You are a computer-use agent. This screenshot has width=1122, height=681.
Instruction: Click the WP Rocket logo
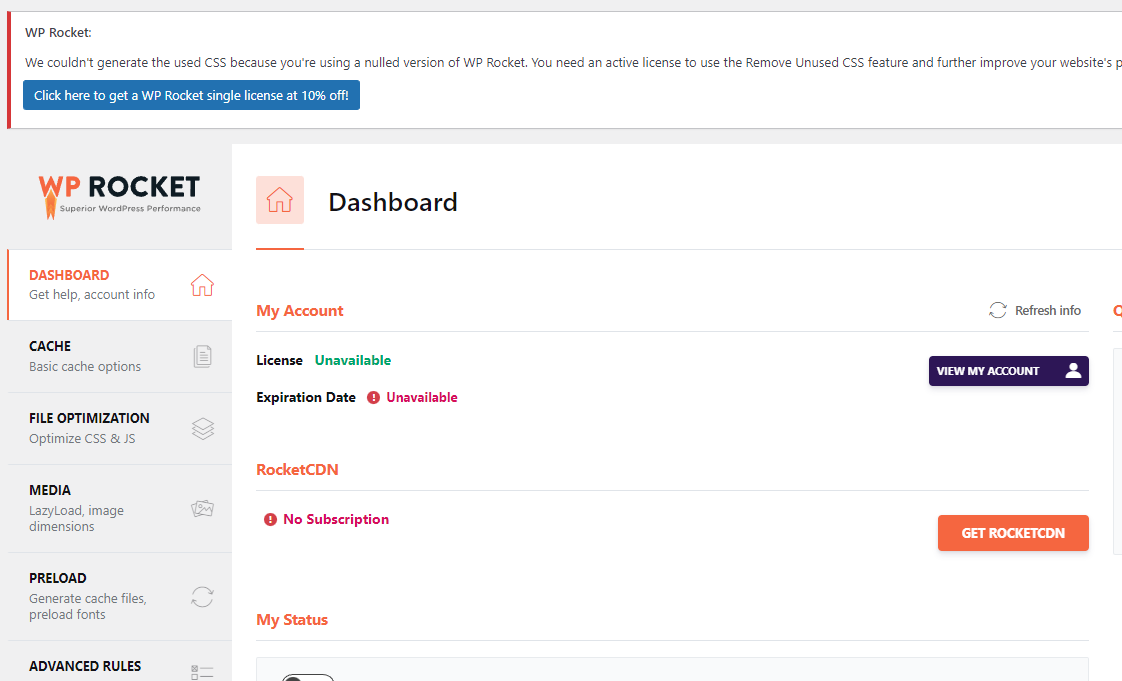click(x=119, y=194)
